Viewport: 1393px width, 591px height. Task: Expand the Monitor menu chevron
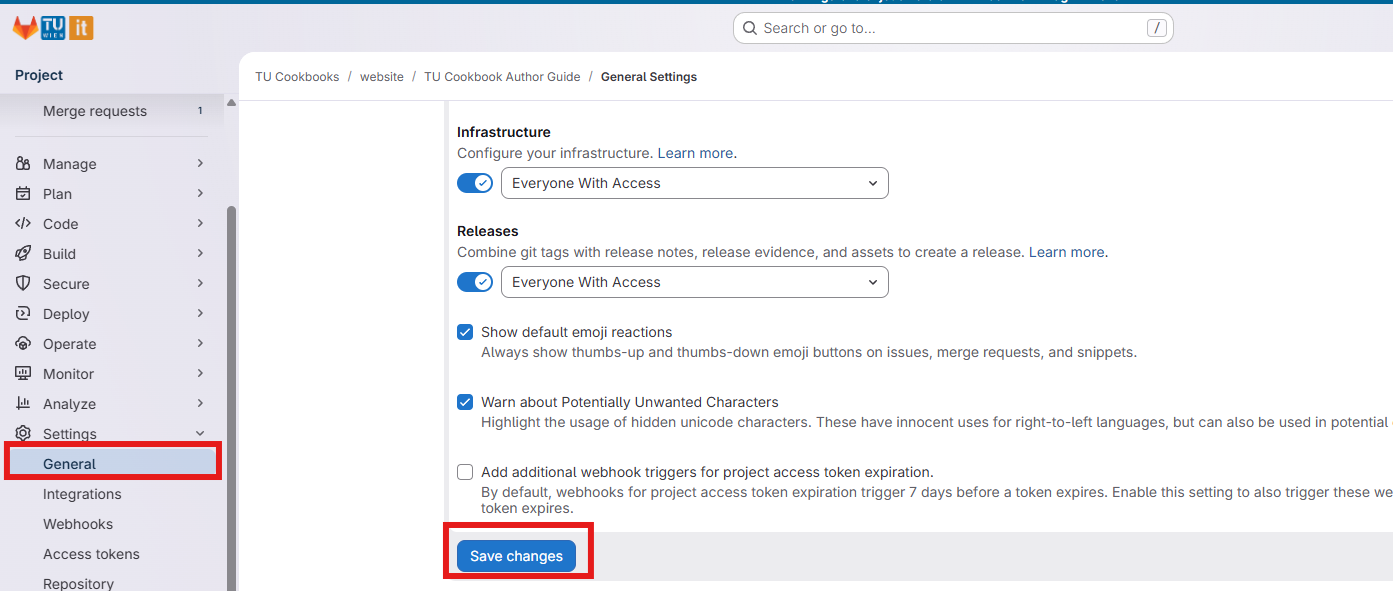click(x=200, y=373)
